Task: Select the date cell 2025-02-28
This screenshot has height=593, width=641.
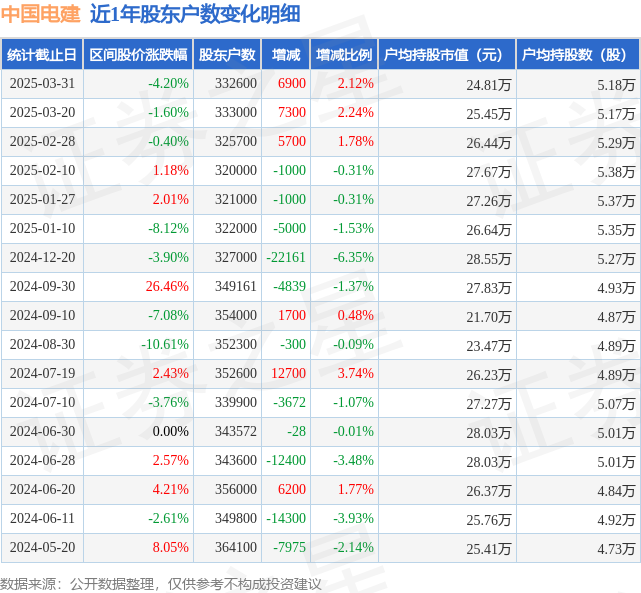Action: click(43, 141)
